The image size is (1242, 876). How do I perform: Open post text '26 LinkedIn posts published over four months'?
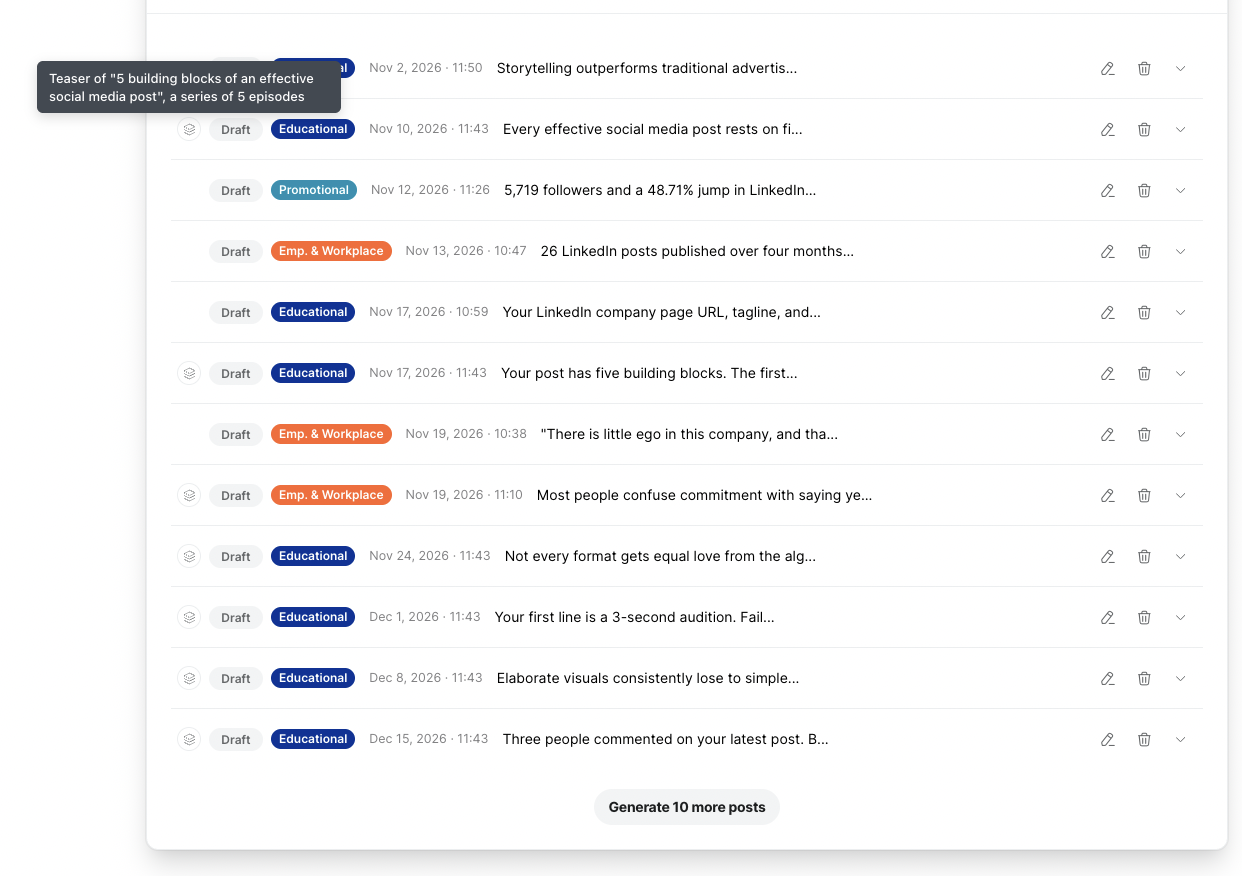697,251
